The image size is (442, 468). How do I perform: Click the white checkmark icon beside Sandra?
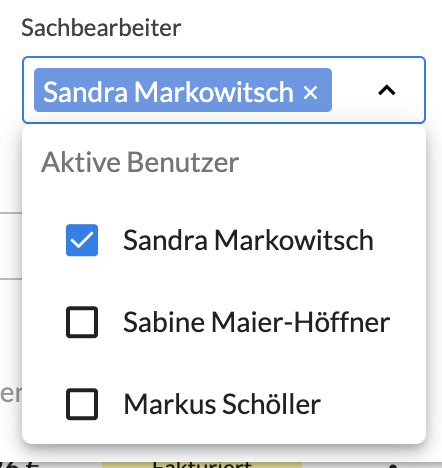(82, 240)
